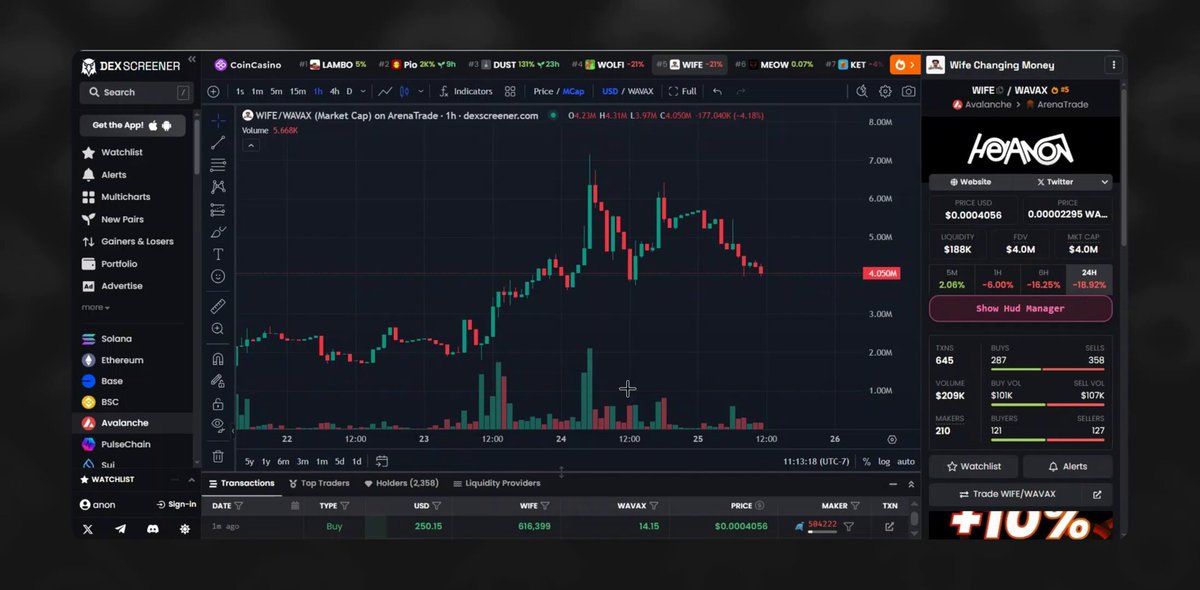
Task: Toggle lock all drawing tools
Action: (x=218, y=403)
